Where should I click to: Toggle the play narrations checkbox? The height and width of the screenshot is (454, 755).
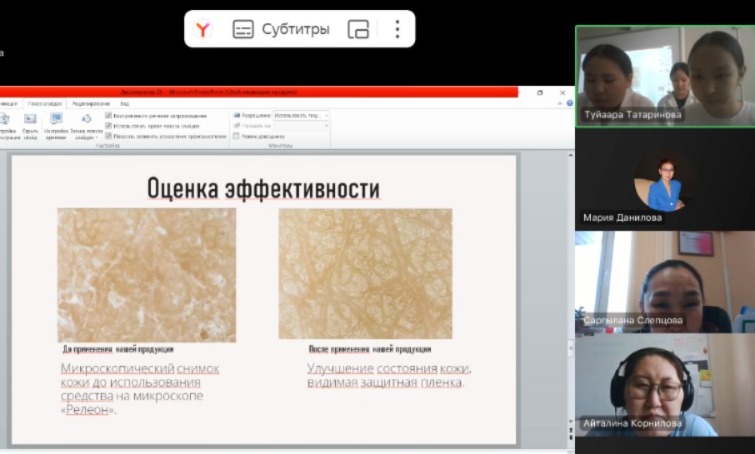coord(109,115)
